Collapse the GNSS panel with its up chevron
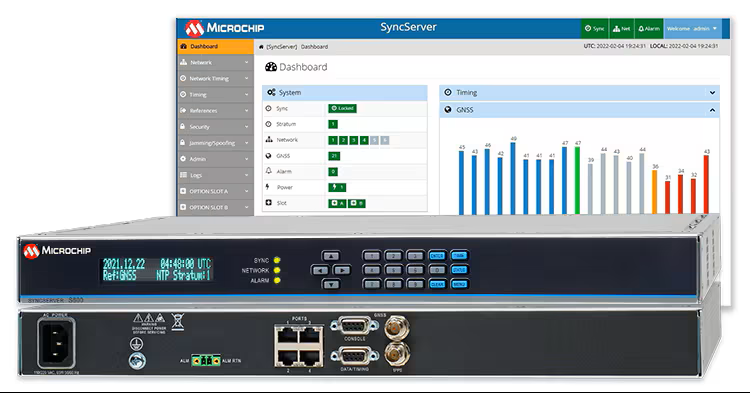This screenshot has width=750, height=393. click(x=712, y=110)
